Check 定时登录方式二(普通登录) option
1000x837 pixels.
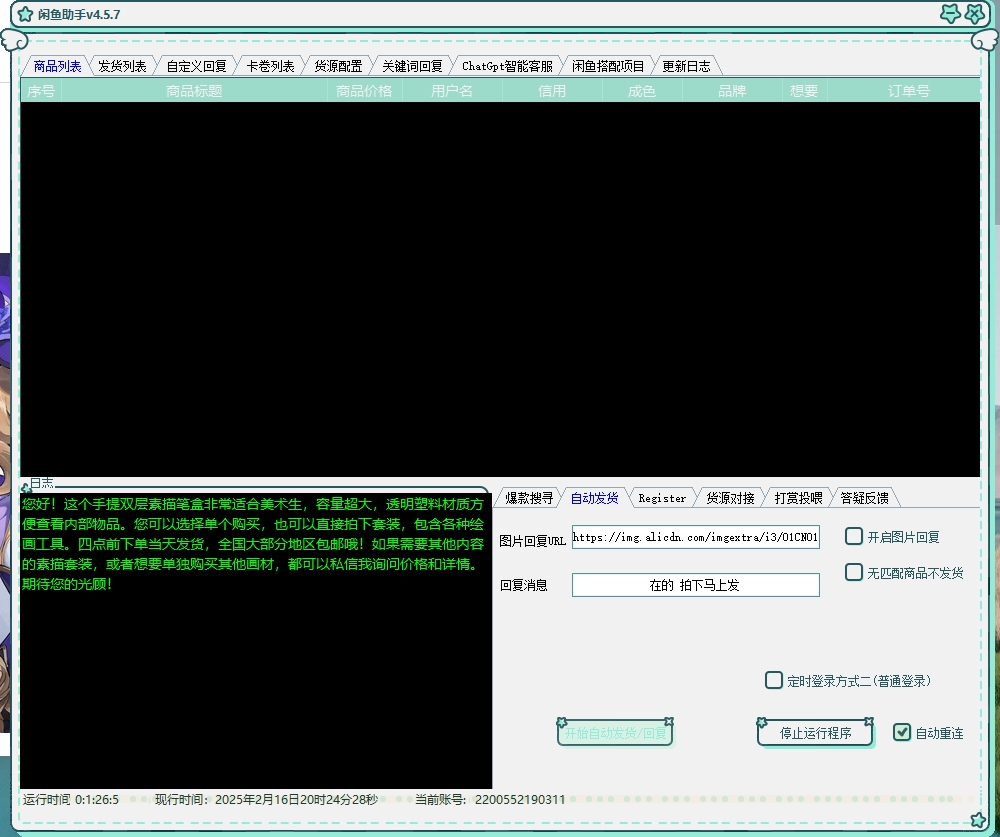click(774, 680)
